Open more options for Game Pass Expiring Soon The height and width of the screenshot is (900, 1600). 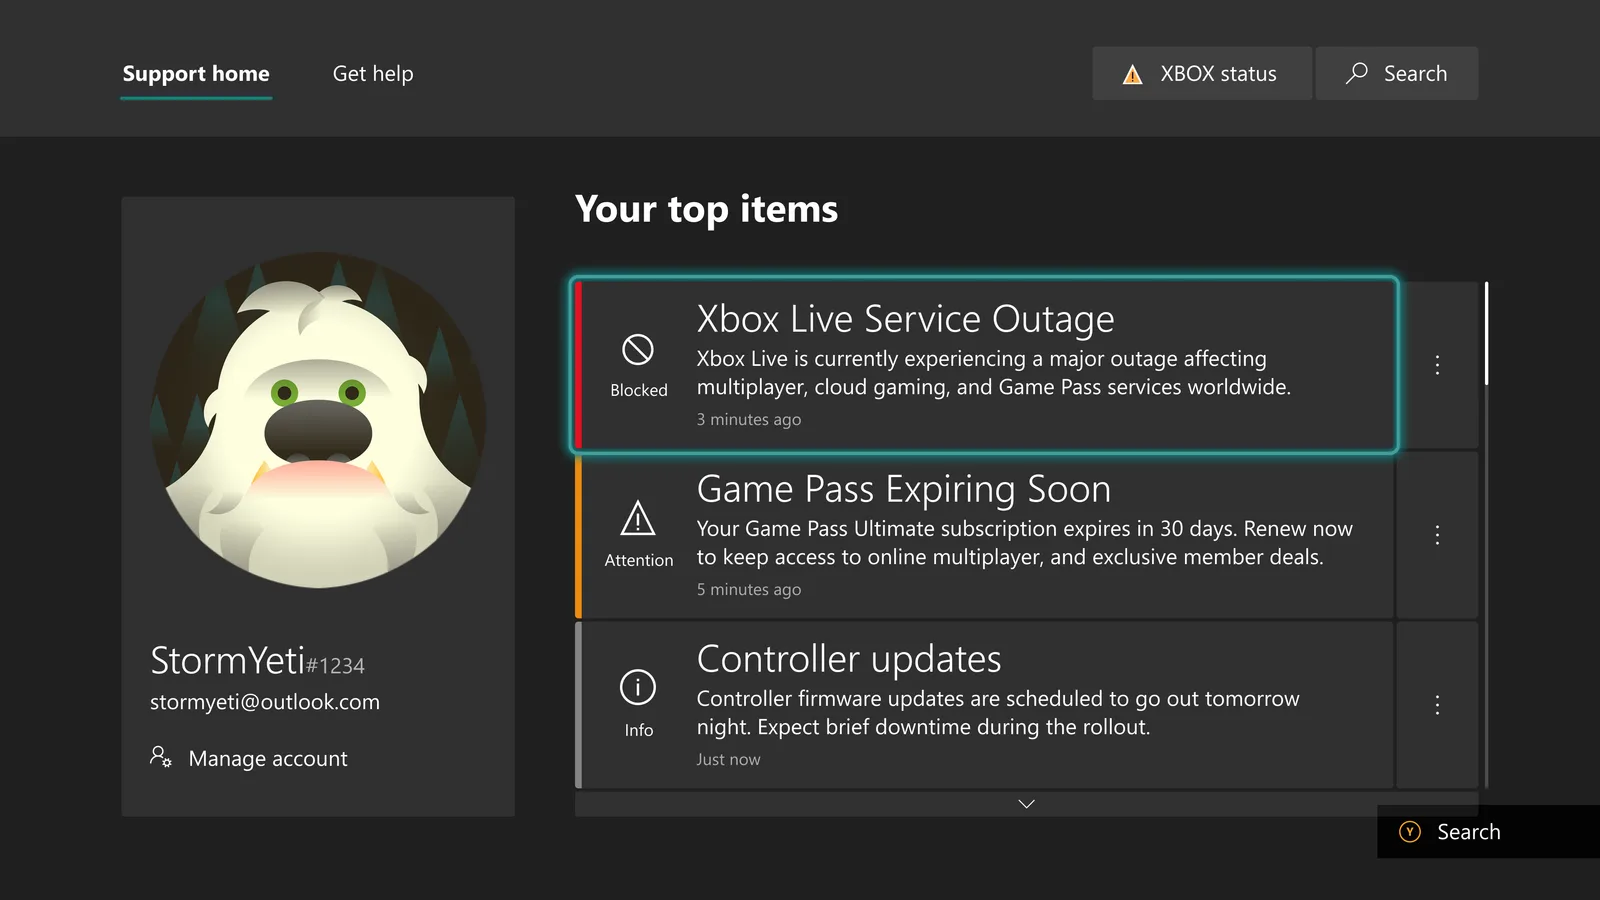[1437, 535]
